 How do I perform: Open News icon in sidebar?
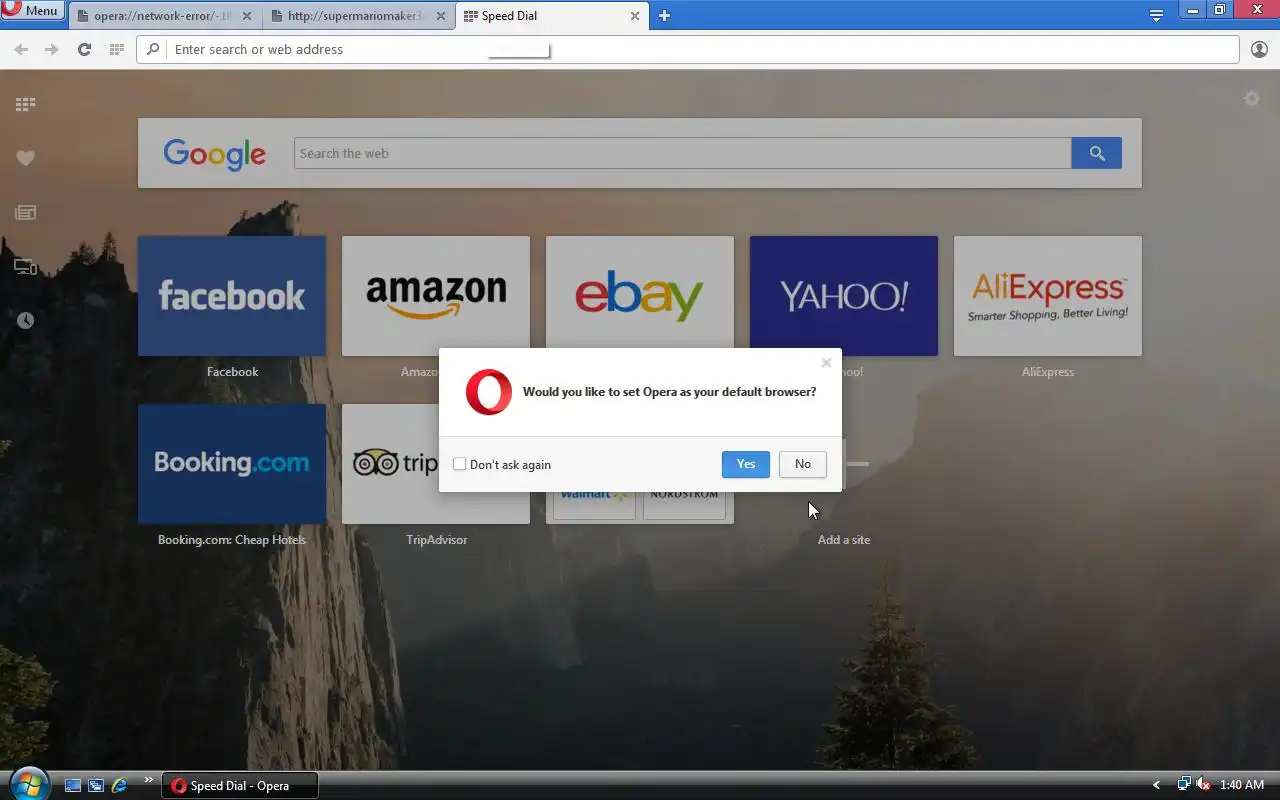click(x=25, y=212)
